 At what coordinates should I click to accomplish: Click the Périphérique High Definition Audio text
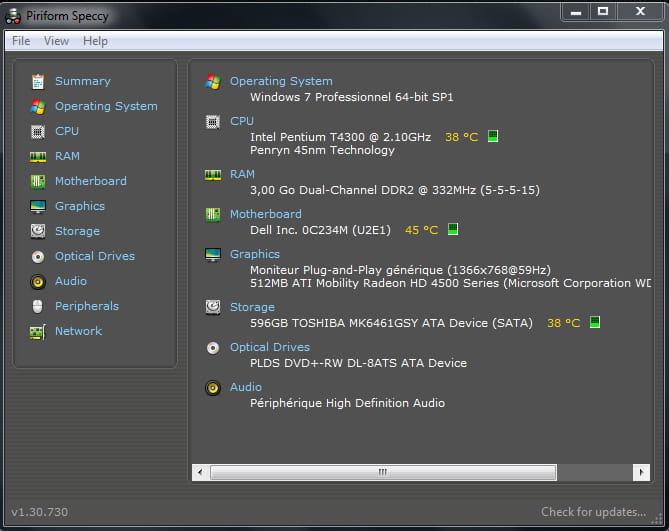pos(347,403)
